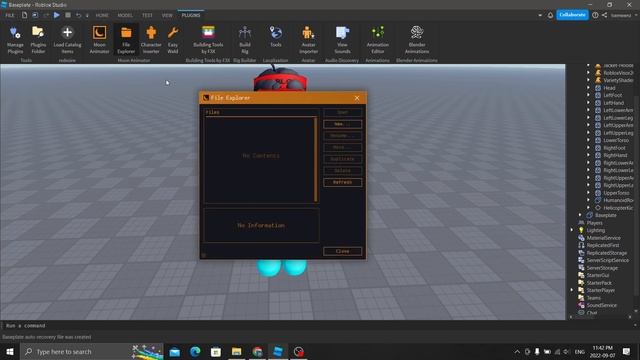Expand the LeftHand item in Explorer
This screenshot has width=640, height=360.
[589, 103]
